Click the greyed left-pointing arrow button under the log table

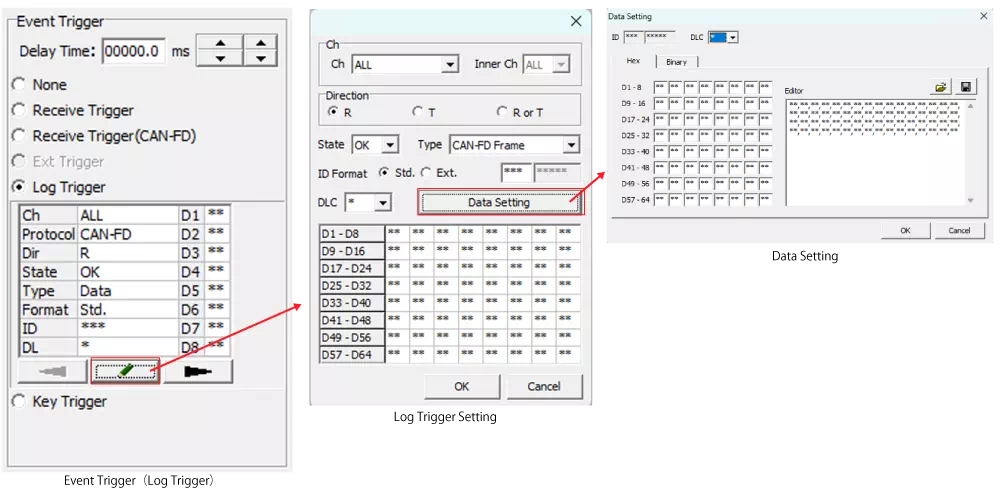(x=52, y=371)
